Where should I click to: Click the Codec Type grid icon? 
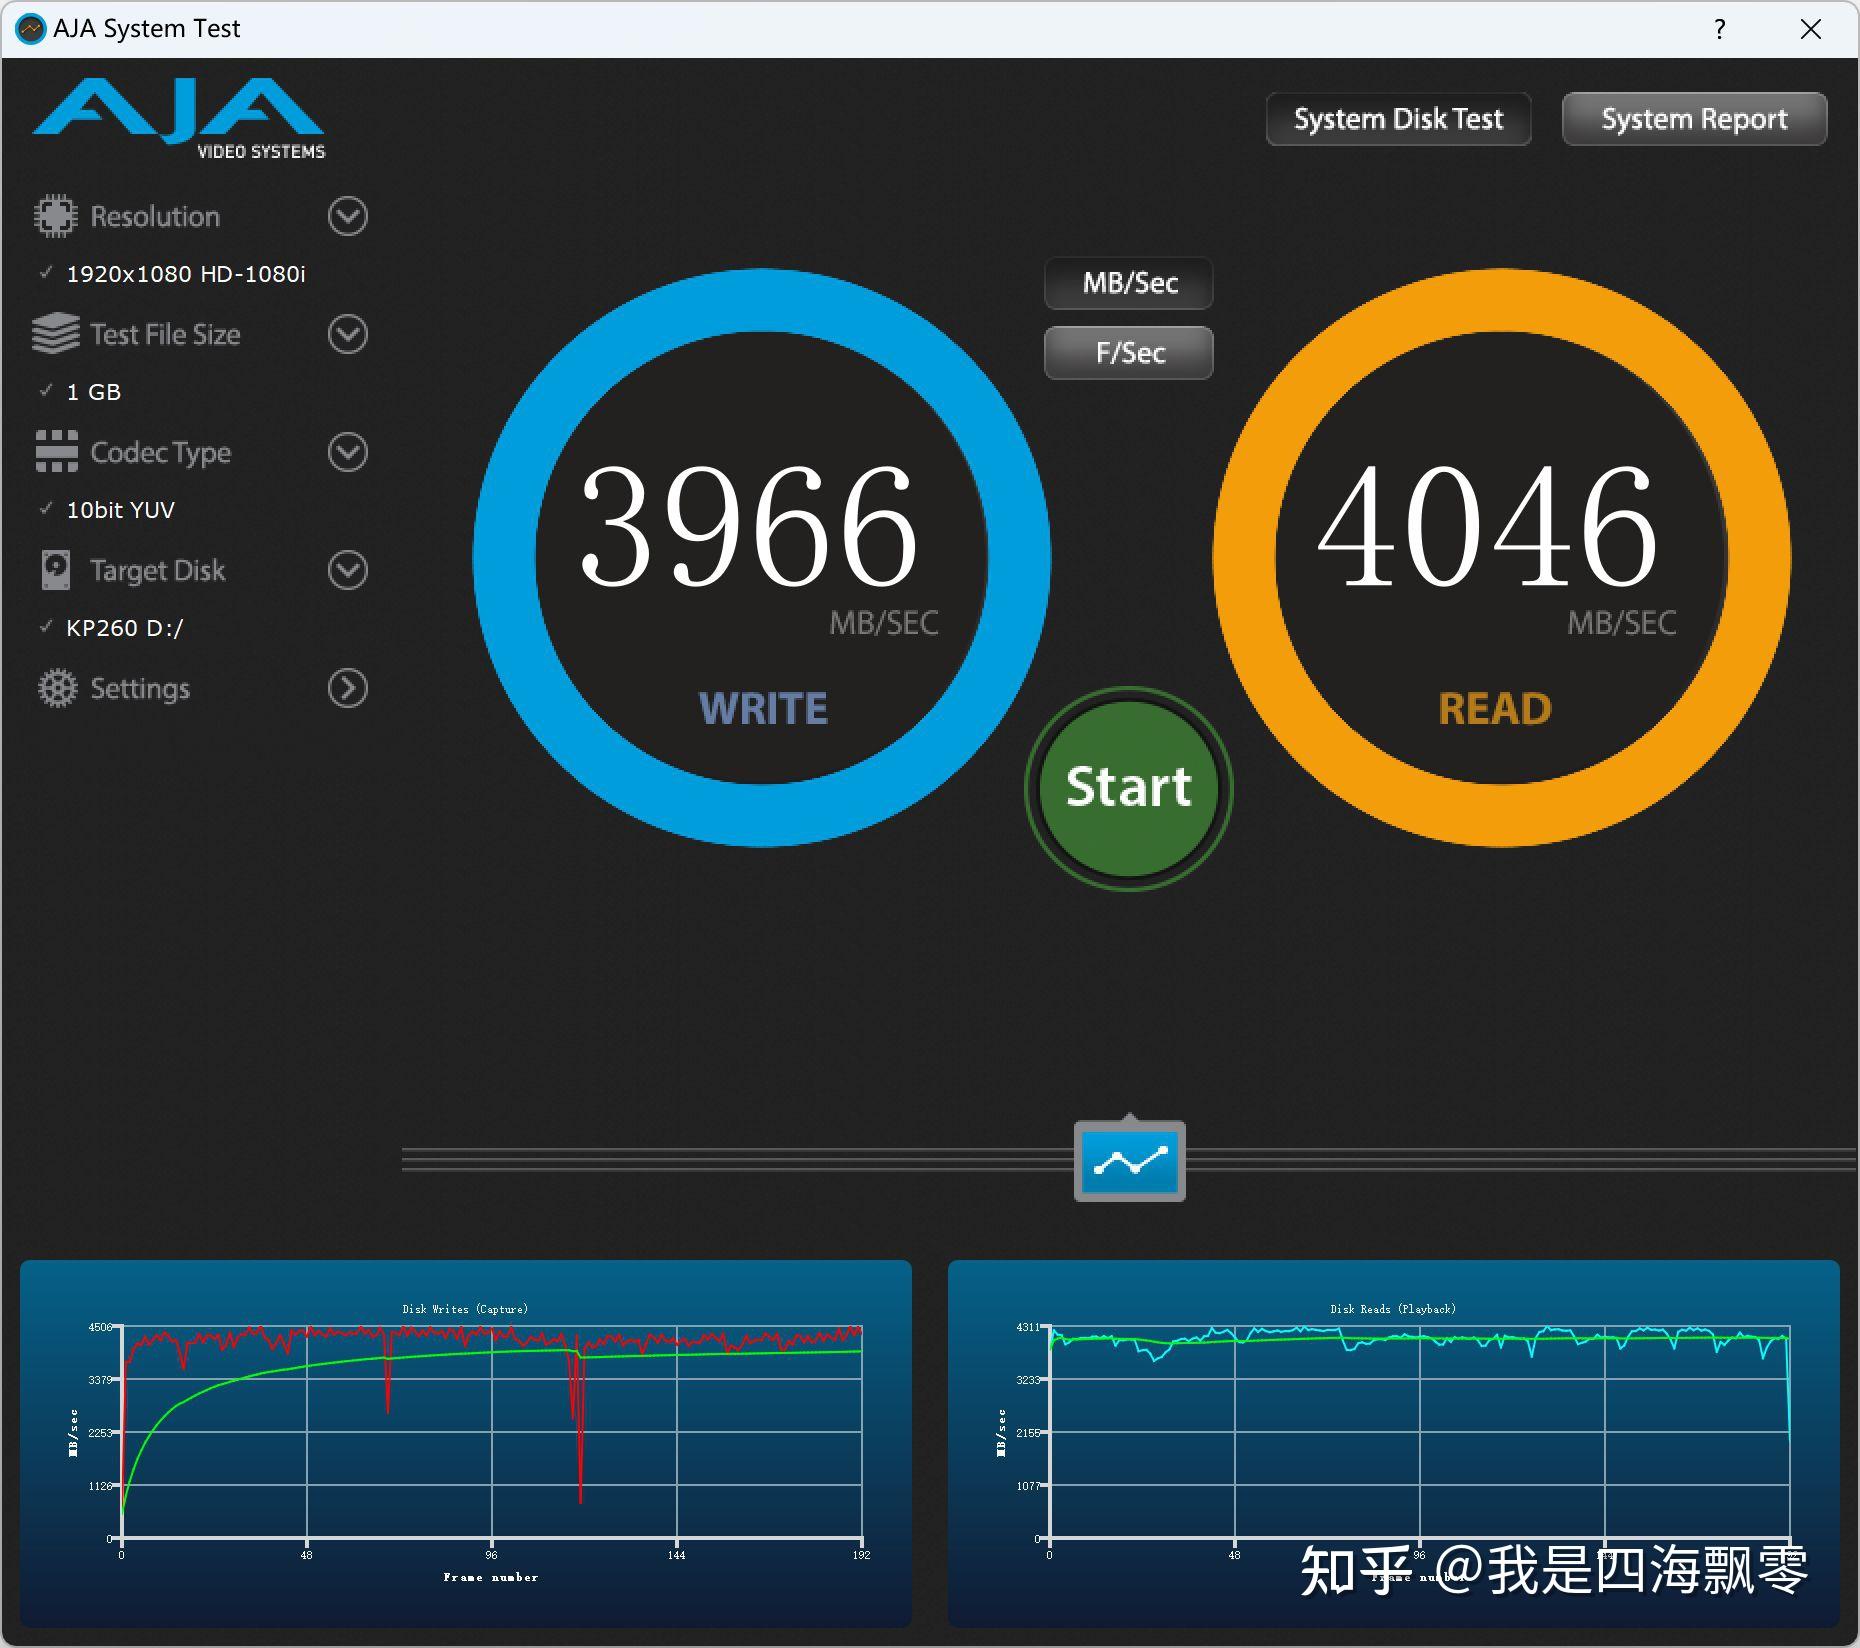[x=55, y=452]
